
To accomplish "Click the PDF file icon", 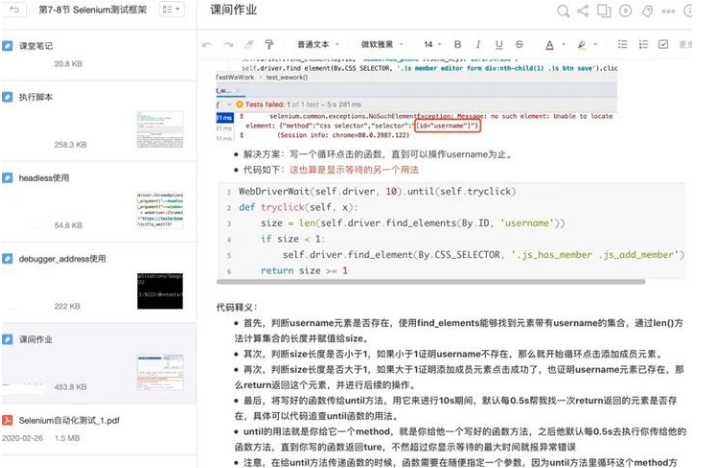I will pos(7,420).
